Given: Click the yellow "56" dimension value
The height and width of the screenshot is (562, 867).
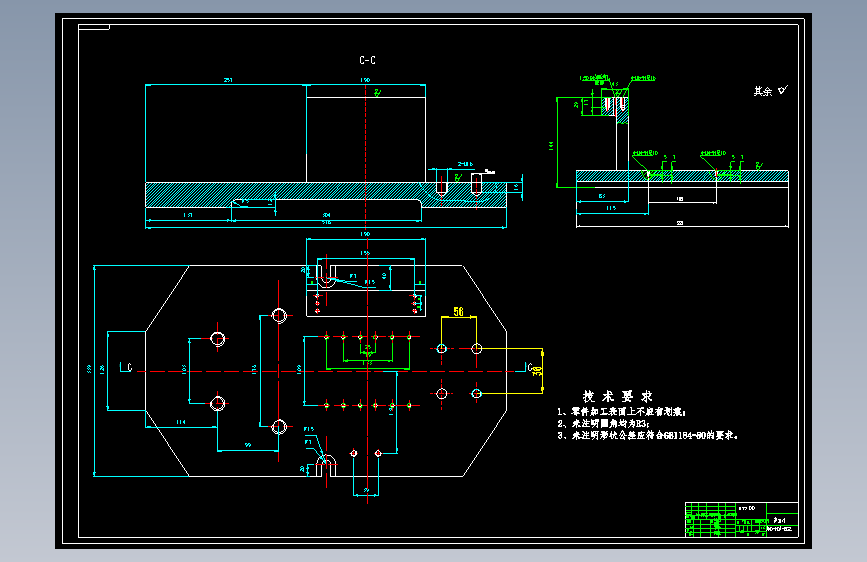Looking at the screenshot, I should 458,312.
